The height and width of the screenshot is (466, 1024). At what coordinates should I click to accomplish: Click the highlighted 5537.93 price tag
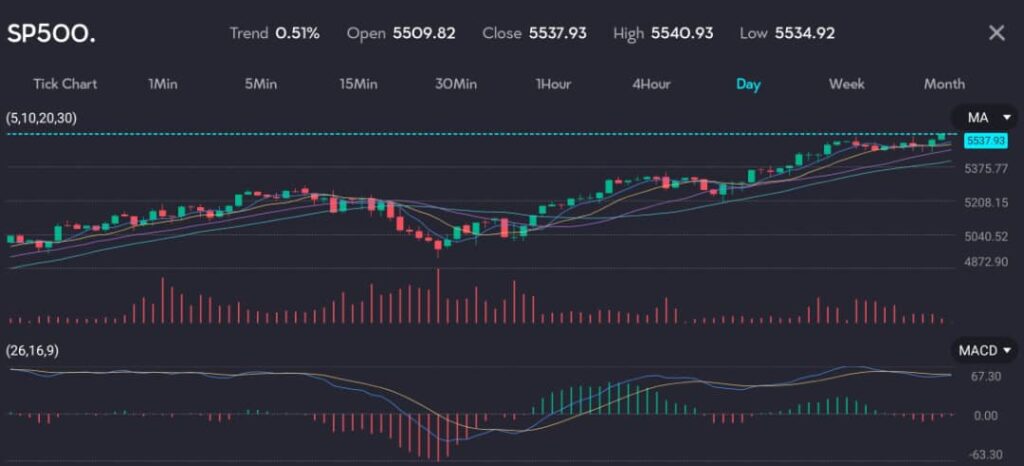[x=983, y=142]
